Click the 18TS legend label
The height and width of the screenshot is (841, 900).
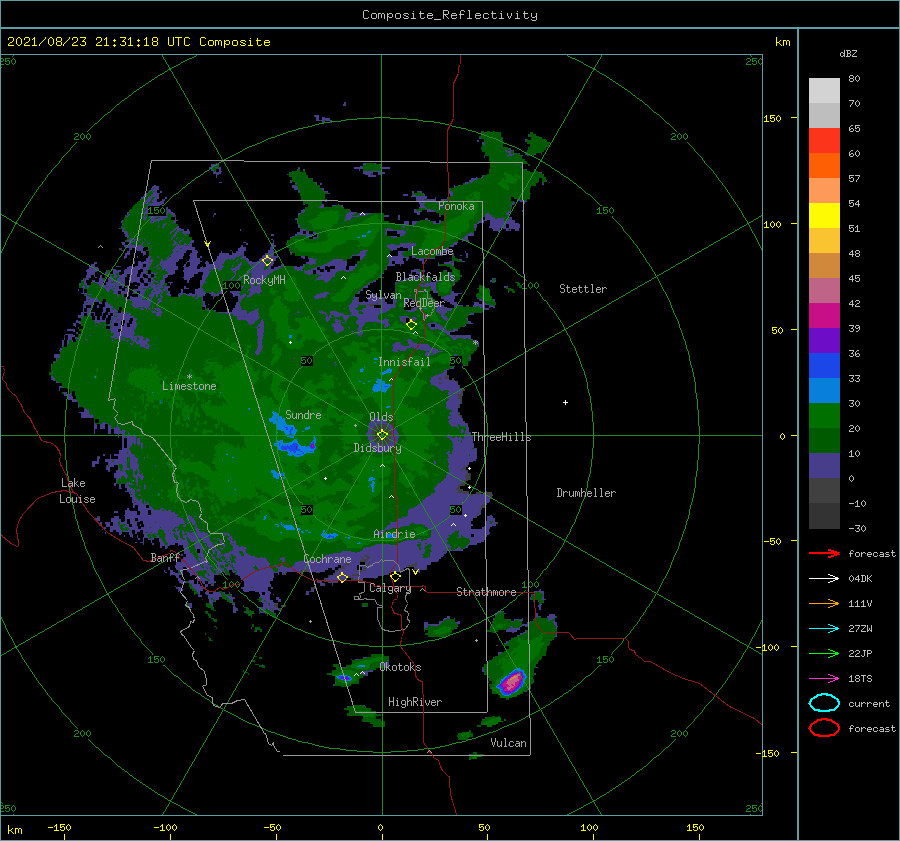coord(860,679)
